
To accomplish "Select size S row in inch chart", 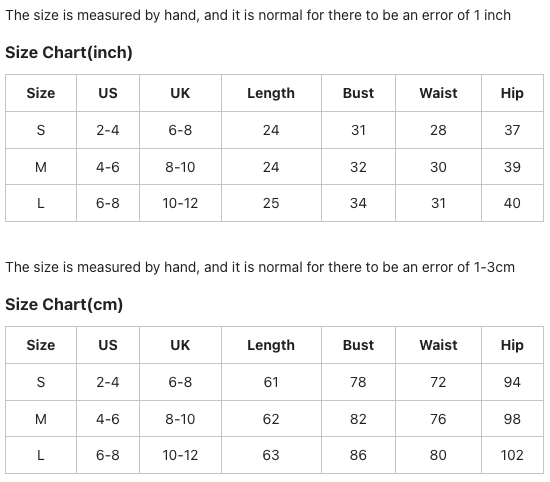I will click(x=274, y=130).
